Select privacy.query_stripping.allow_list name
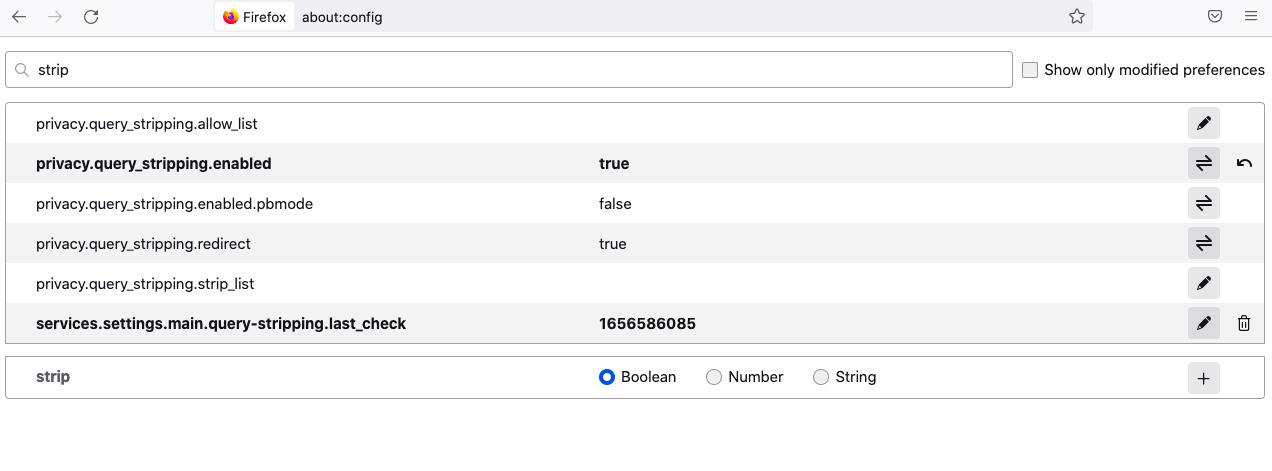The height and width of the screenshot is (471, 1272). click(147, 124)
